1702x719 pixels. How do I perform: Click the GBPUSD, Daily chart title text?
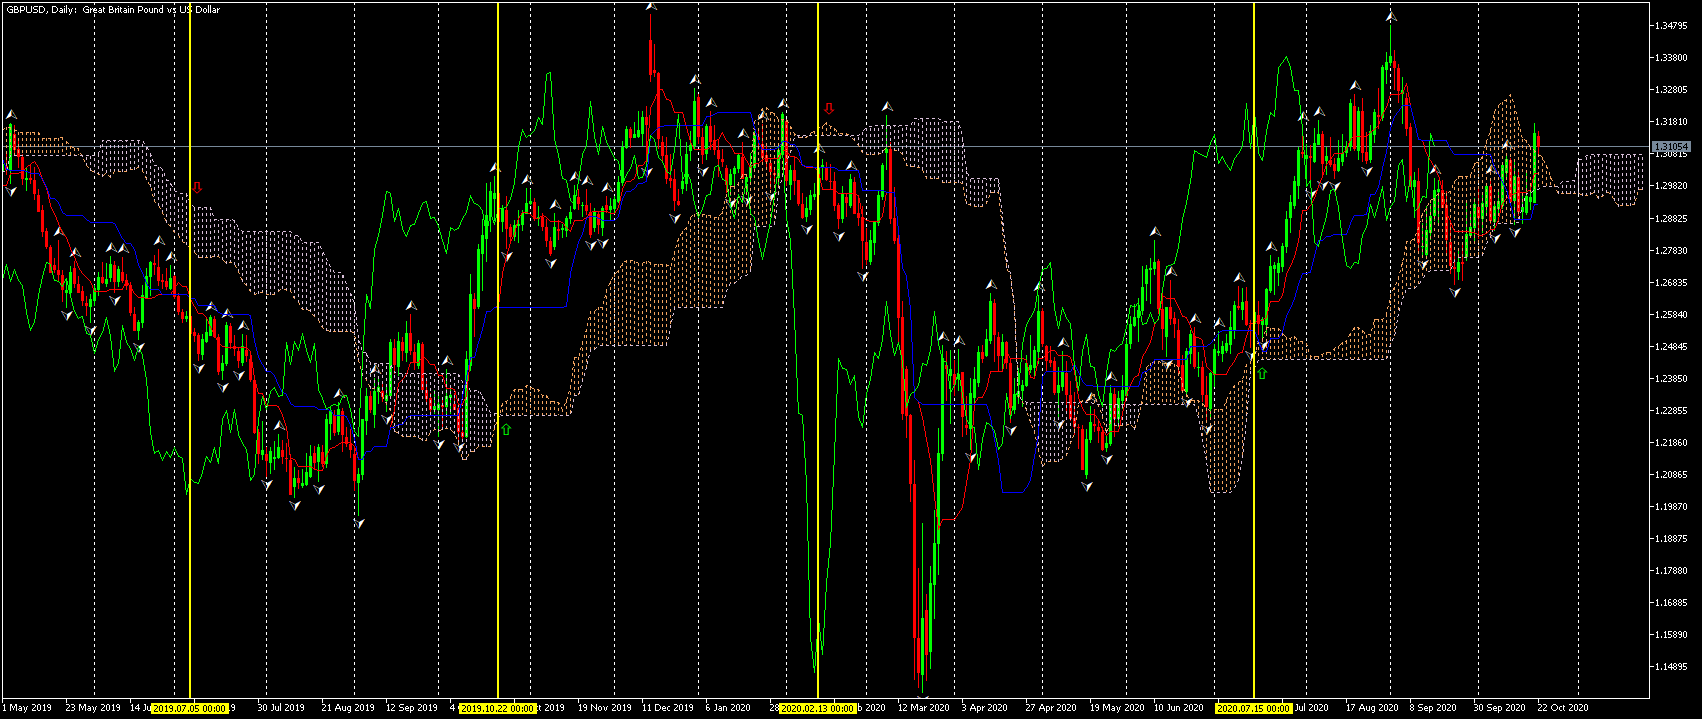(114, 9)
